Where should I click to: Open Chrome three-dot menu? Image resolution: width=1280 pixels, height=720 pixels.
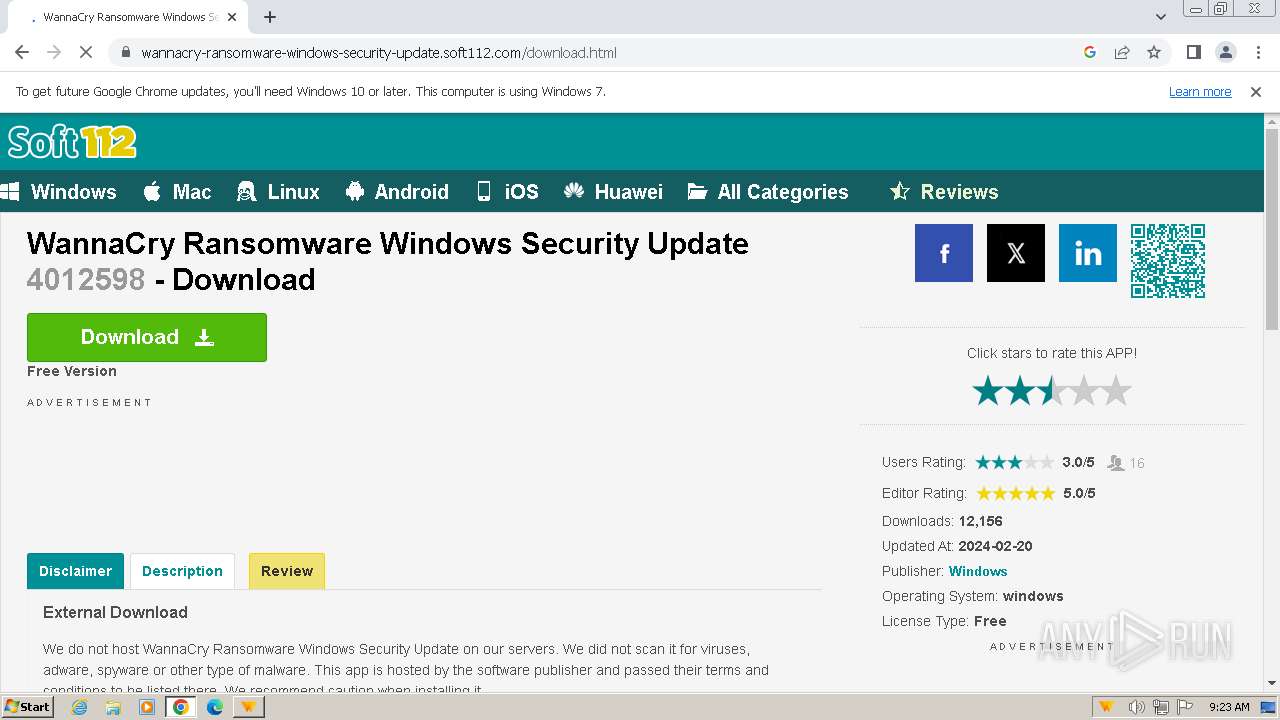click(1258, 52)
